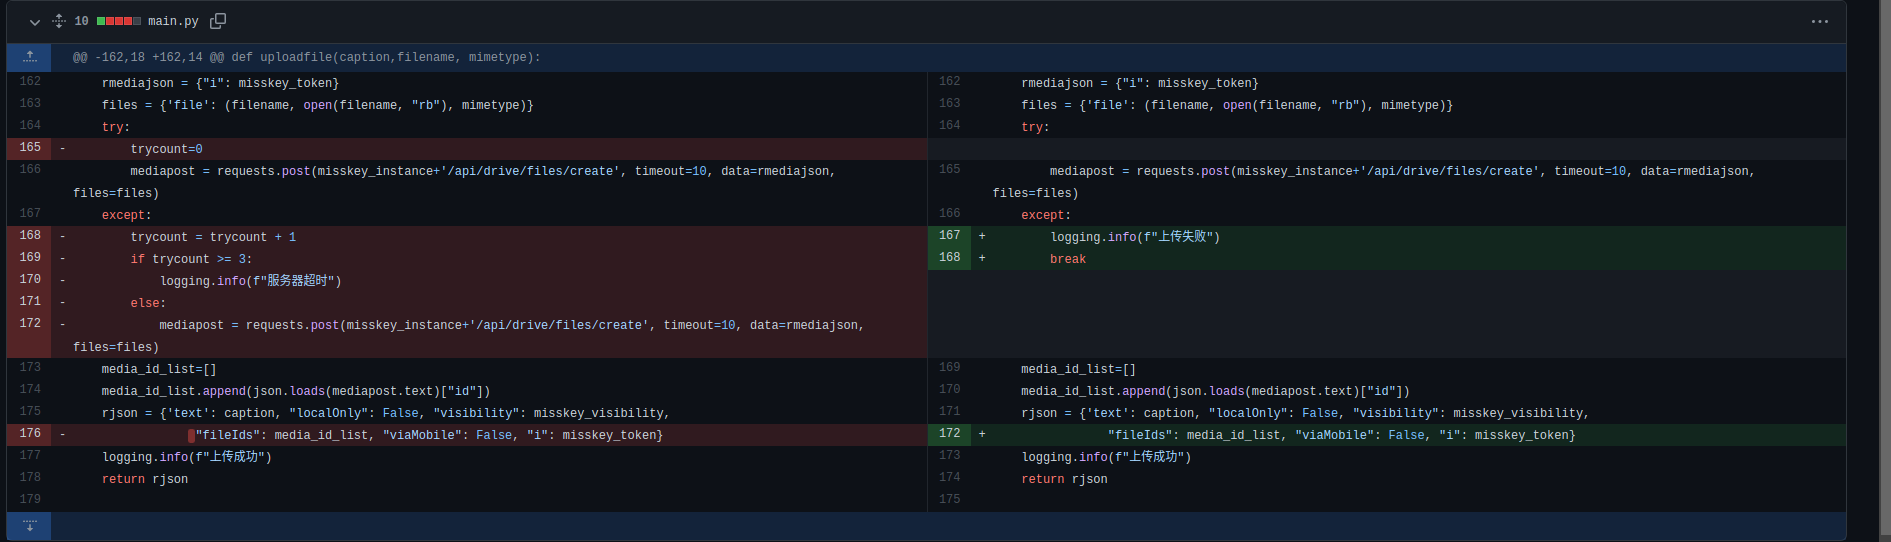Click added line number 168 on right
Image resolution: width=1891 pixels, height=542 pixels.
tap(949, 258)
